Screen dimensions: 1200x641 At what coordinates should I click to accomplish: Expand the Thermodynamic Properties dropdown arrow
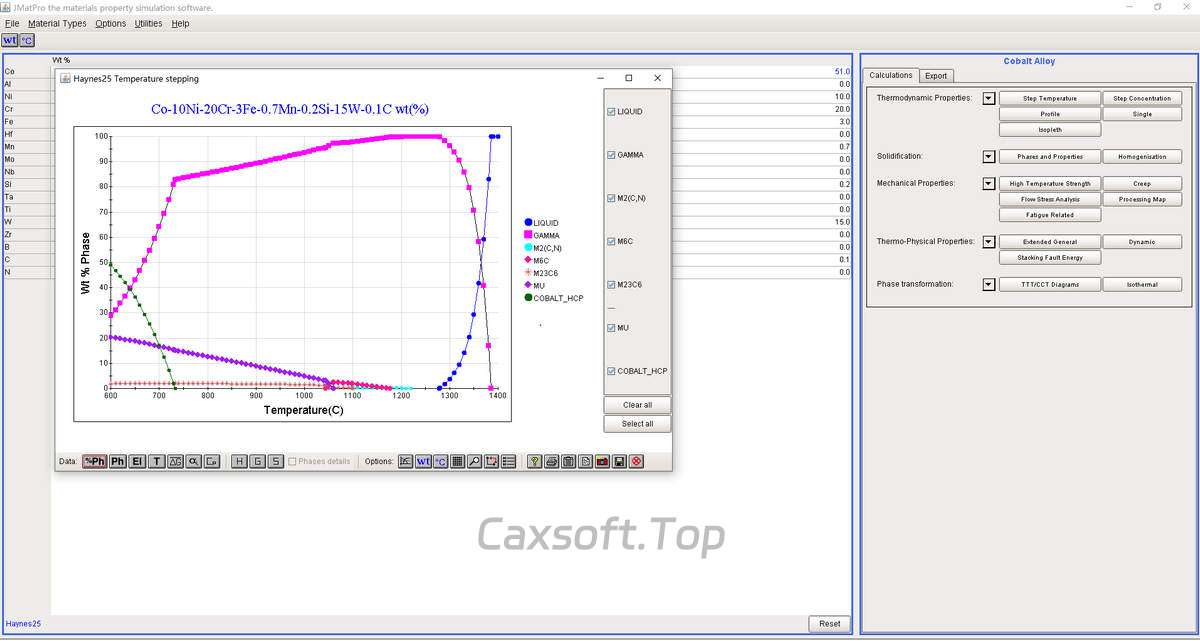(989, 99)
